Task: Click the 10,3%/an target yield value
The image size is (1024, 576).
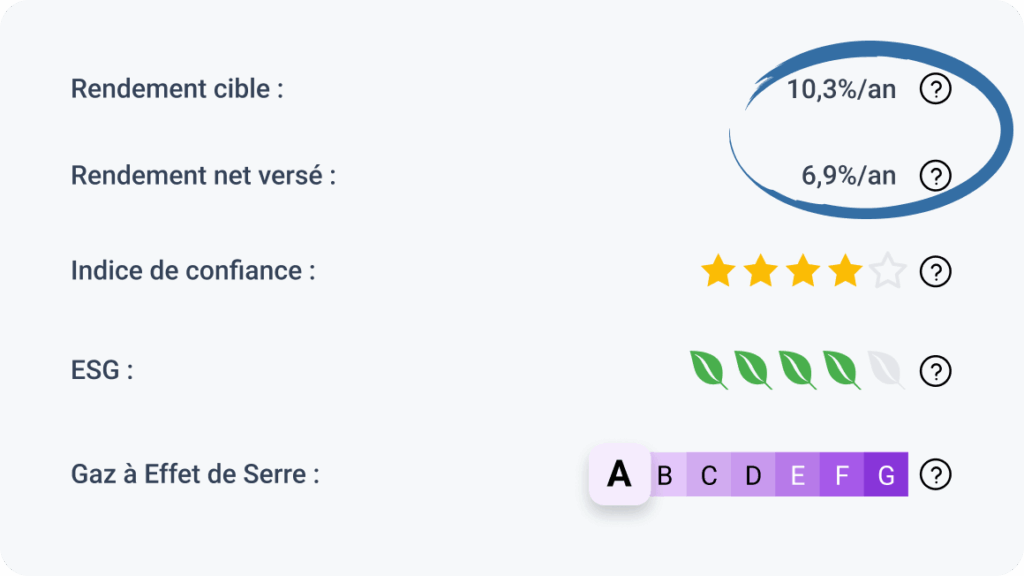Action: pos(841,89)
